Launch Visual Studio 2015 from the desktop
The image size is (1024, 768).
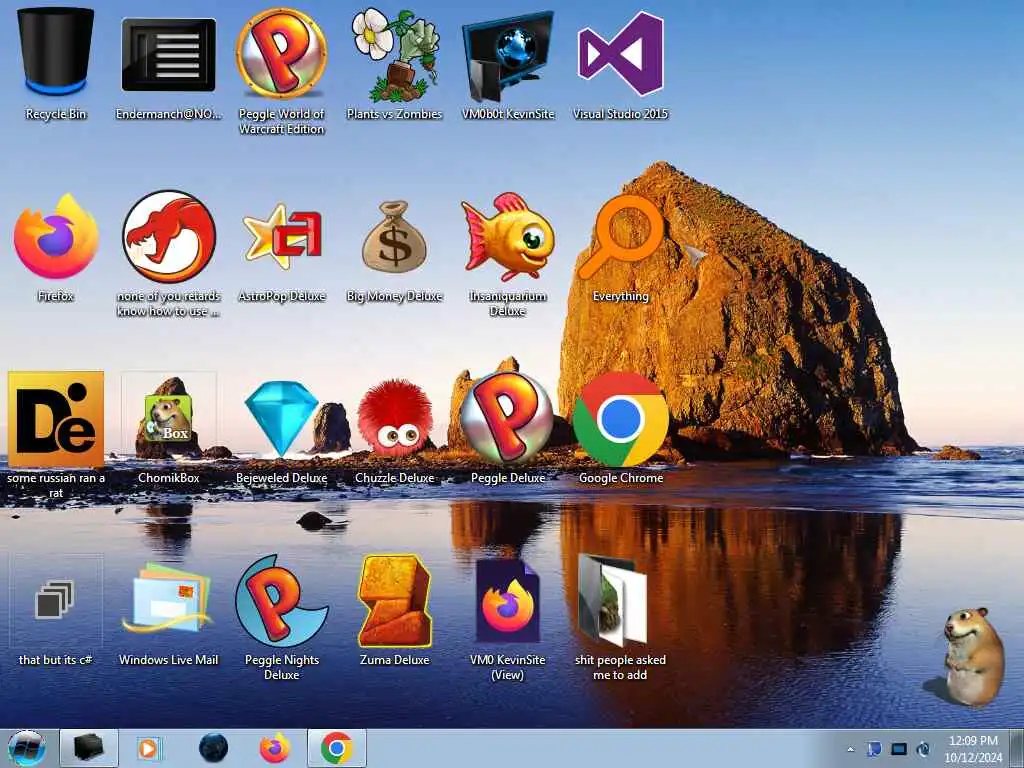pyautogui.click(x=620, y=64)
